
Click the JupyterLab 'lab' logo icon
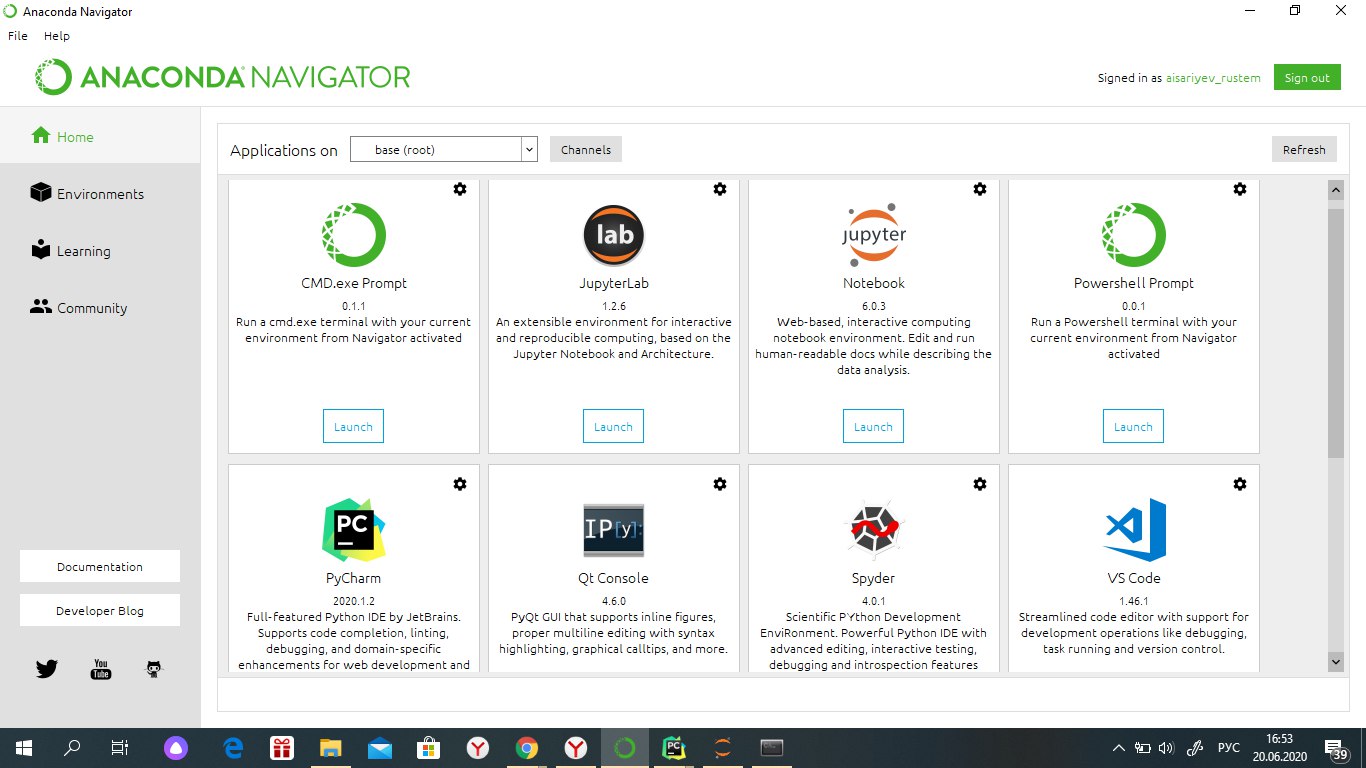point(614,234)
